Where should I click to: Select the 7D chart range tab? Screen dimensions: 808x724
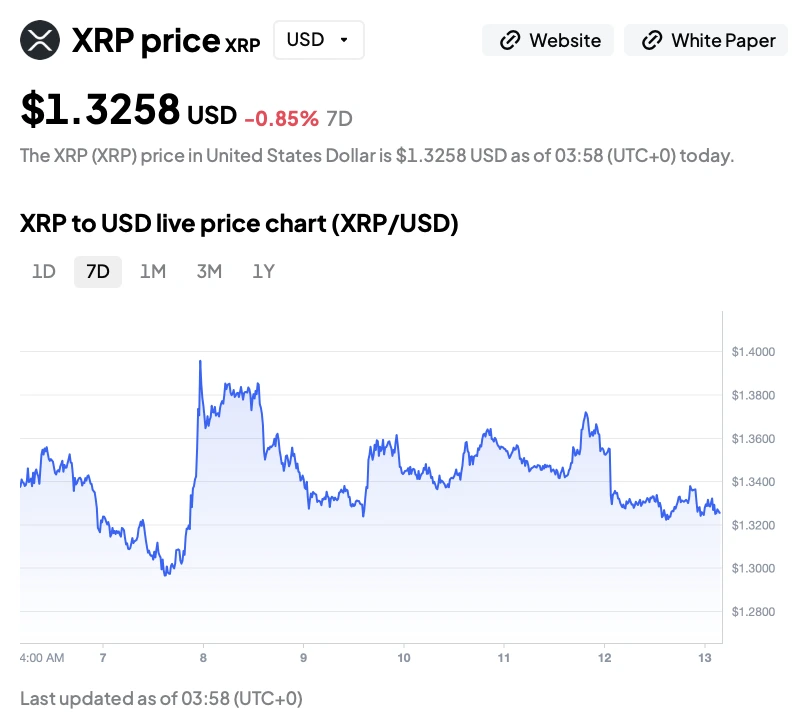[x=98, y=271]
